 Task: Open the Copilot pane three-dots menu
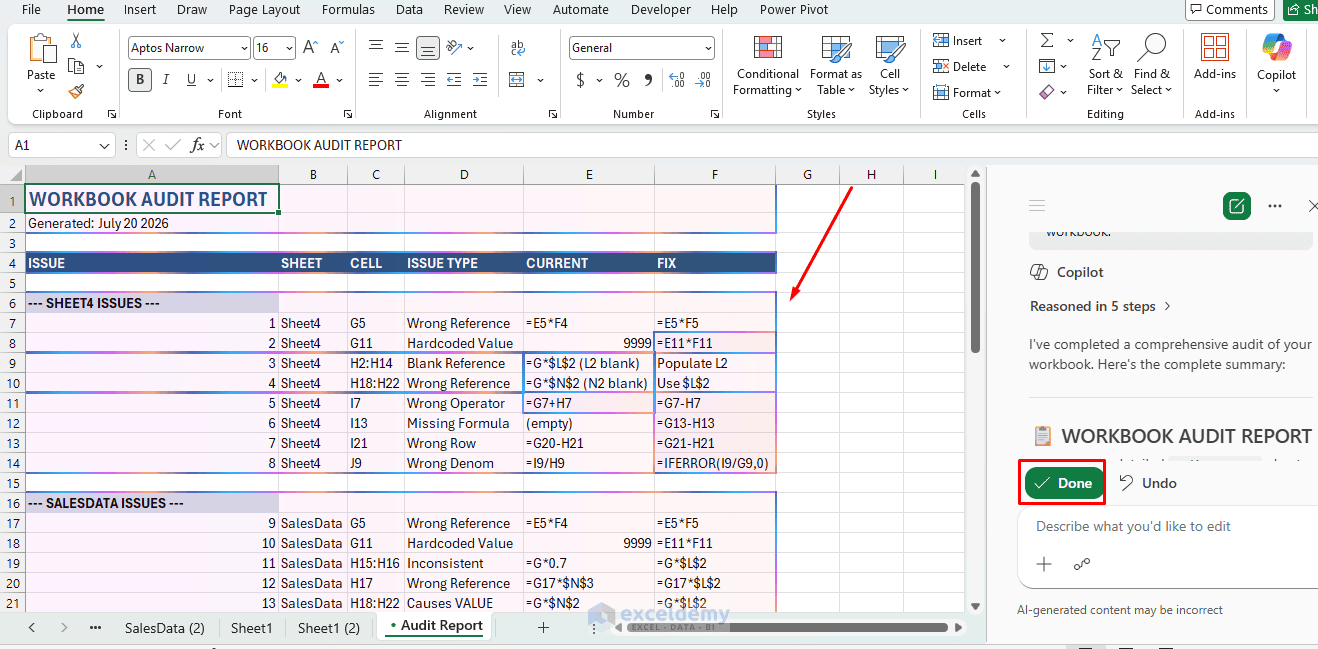[1275, 206]
